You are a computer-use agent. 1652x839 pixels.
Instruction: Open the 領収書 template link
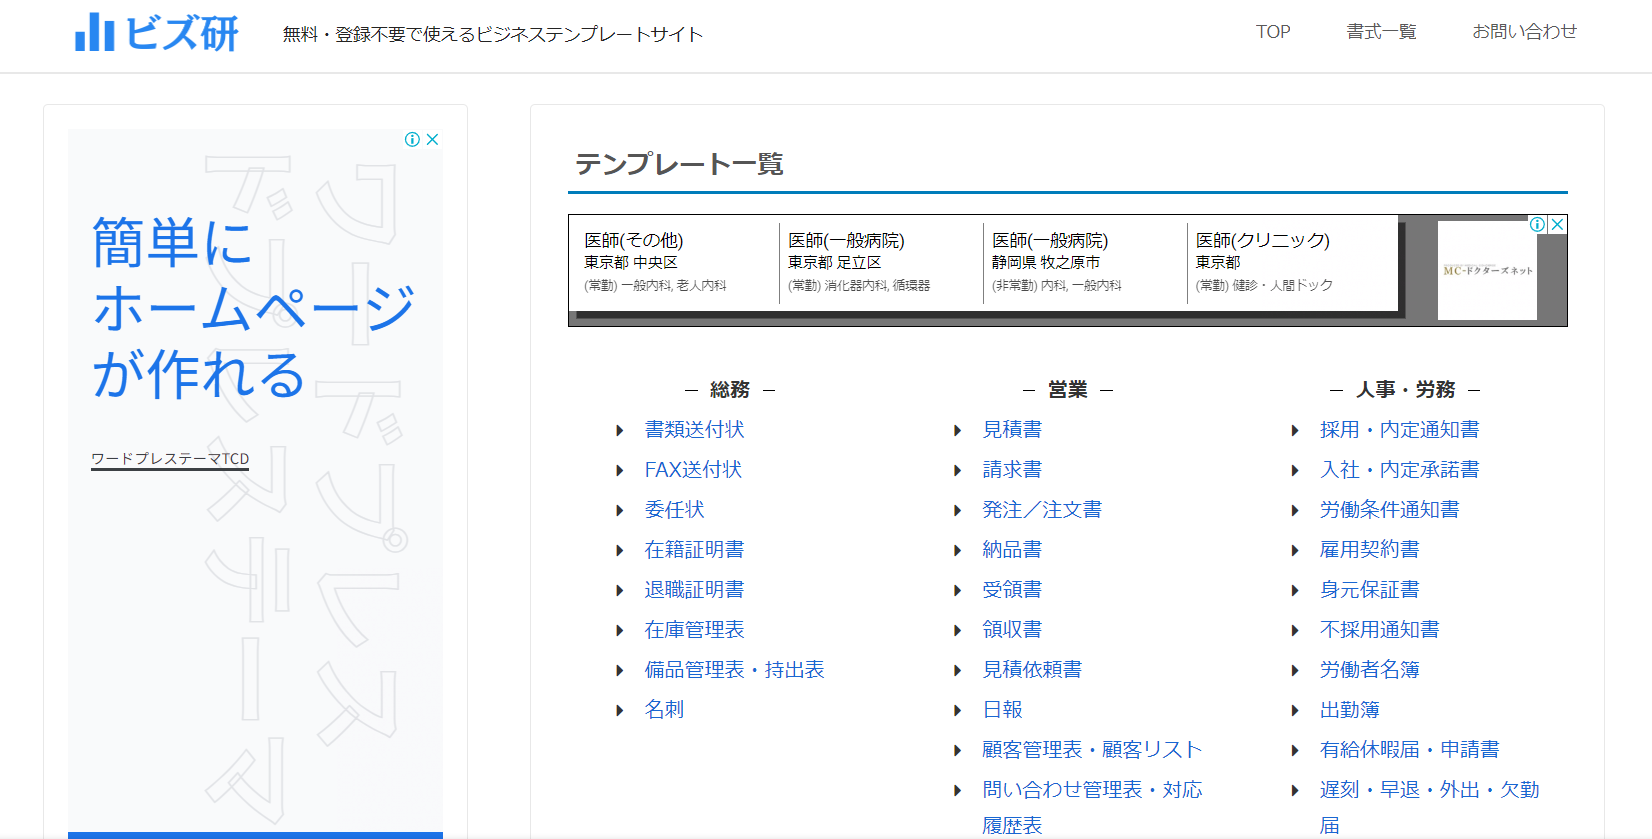coord(1012,630)
